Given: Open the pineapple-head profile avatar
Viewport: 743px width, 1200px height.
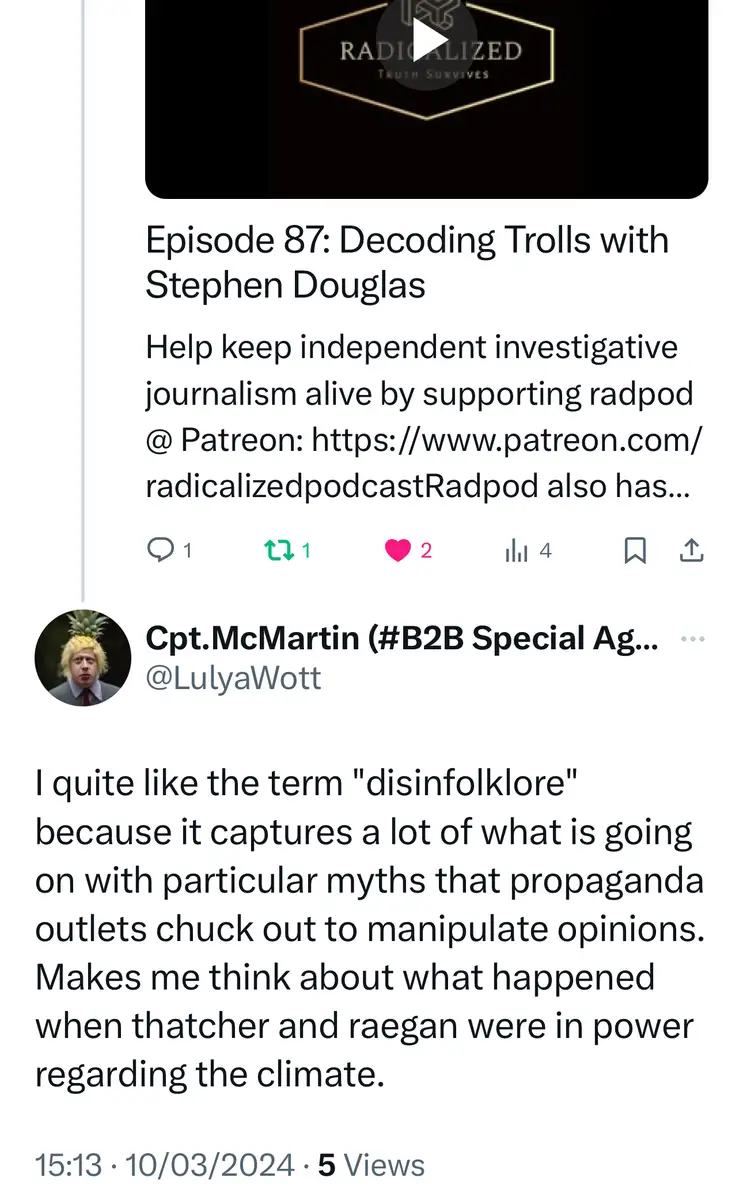Looking at the screenshot, I should pos(82,657).
